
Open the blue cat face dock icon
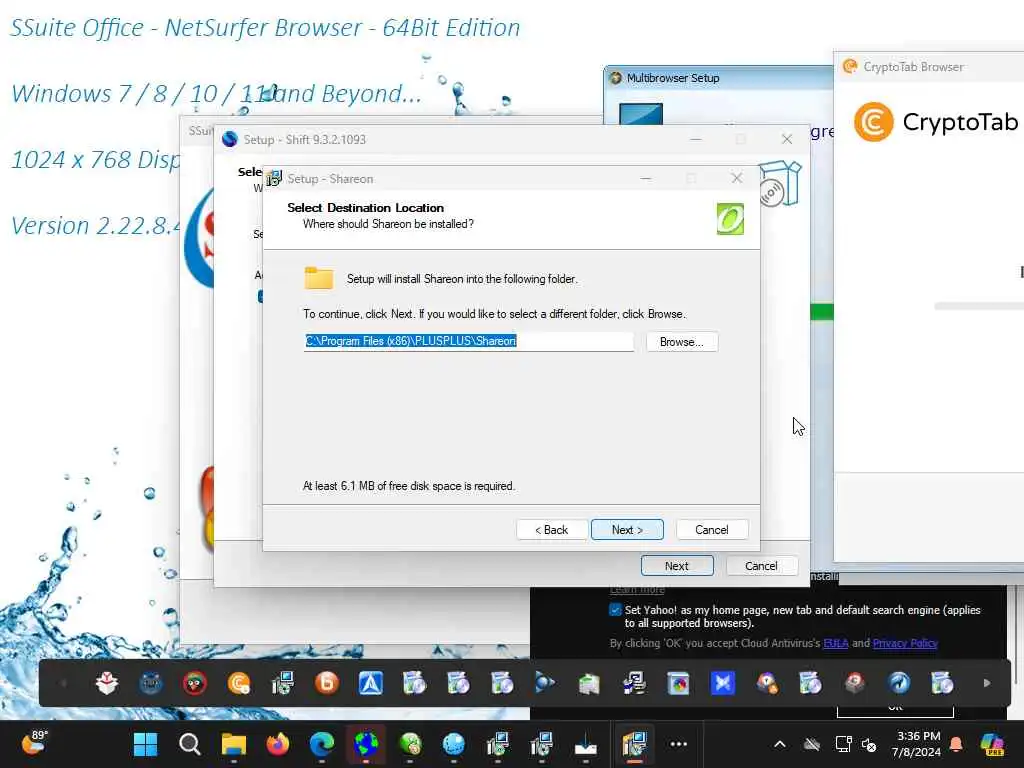pyautogui.click(x=151, y=683)
